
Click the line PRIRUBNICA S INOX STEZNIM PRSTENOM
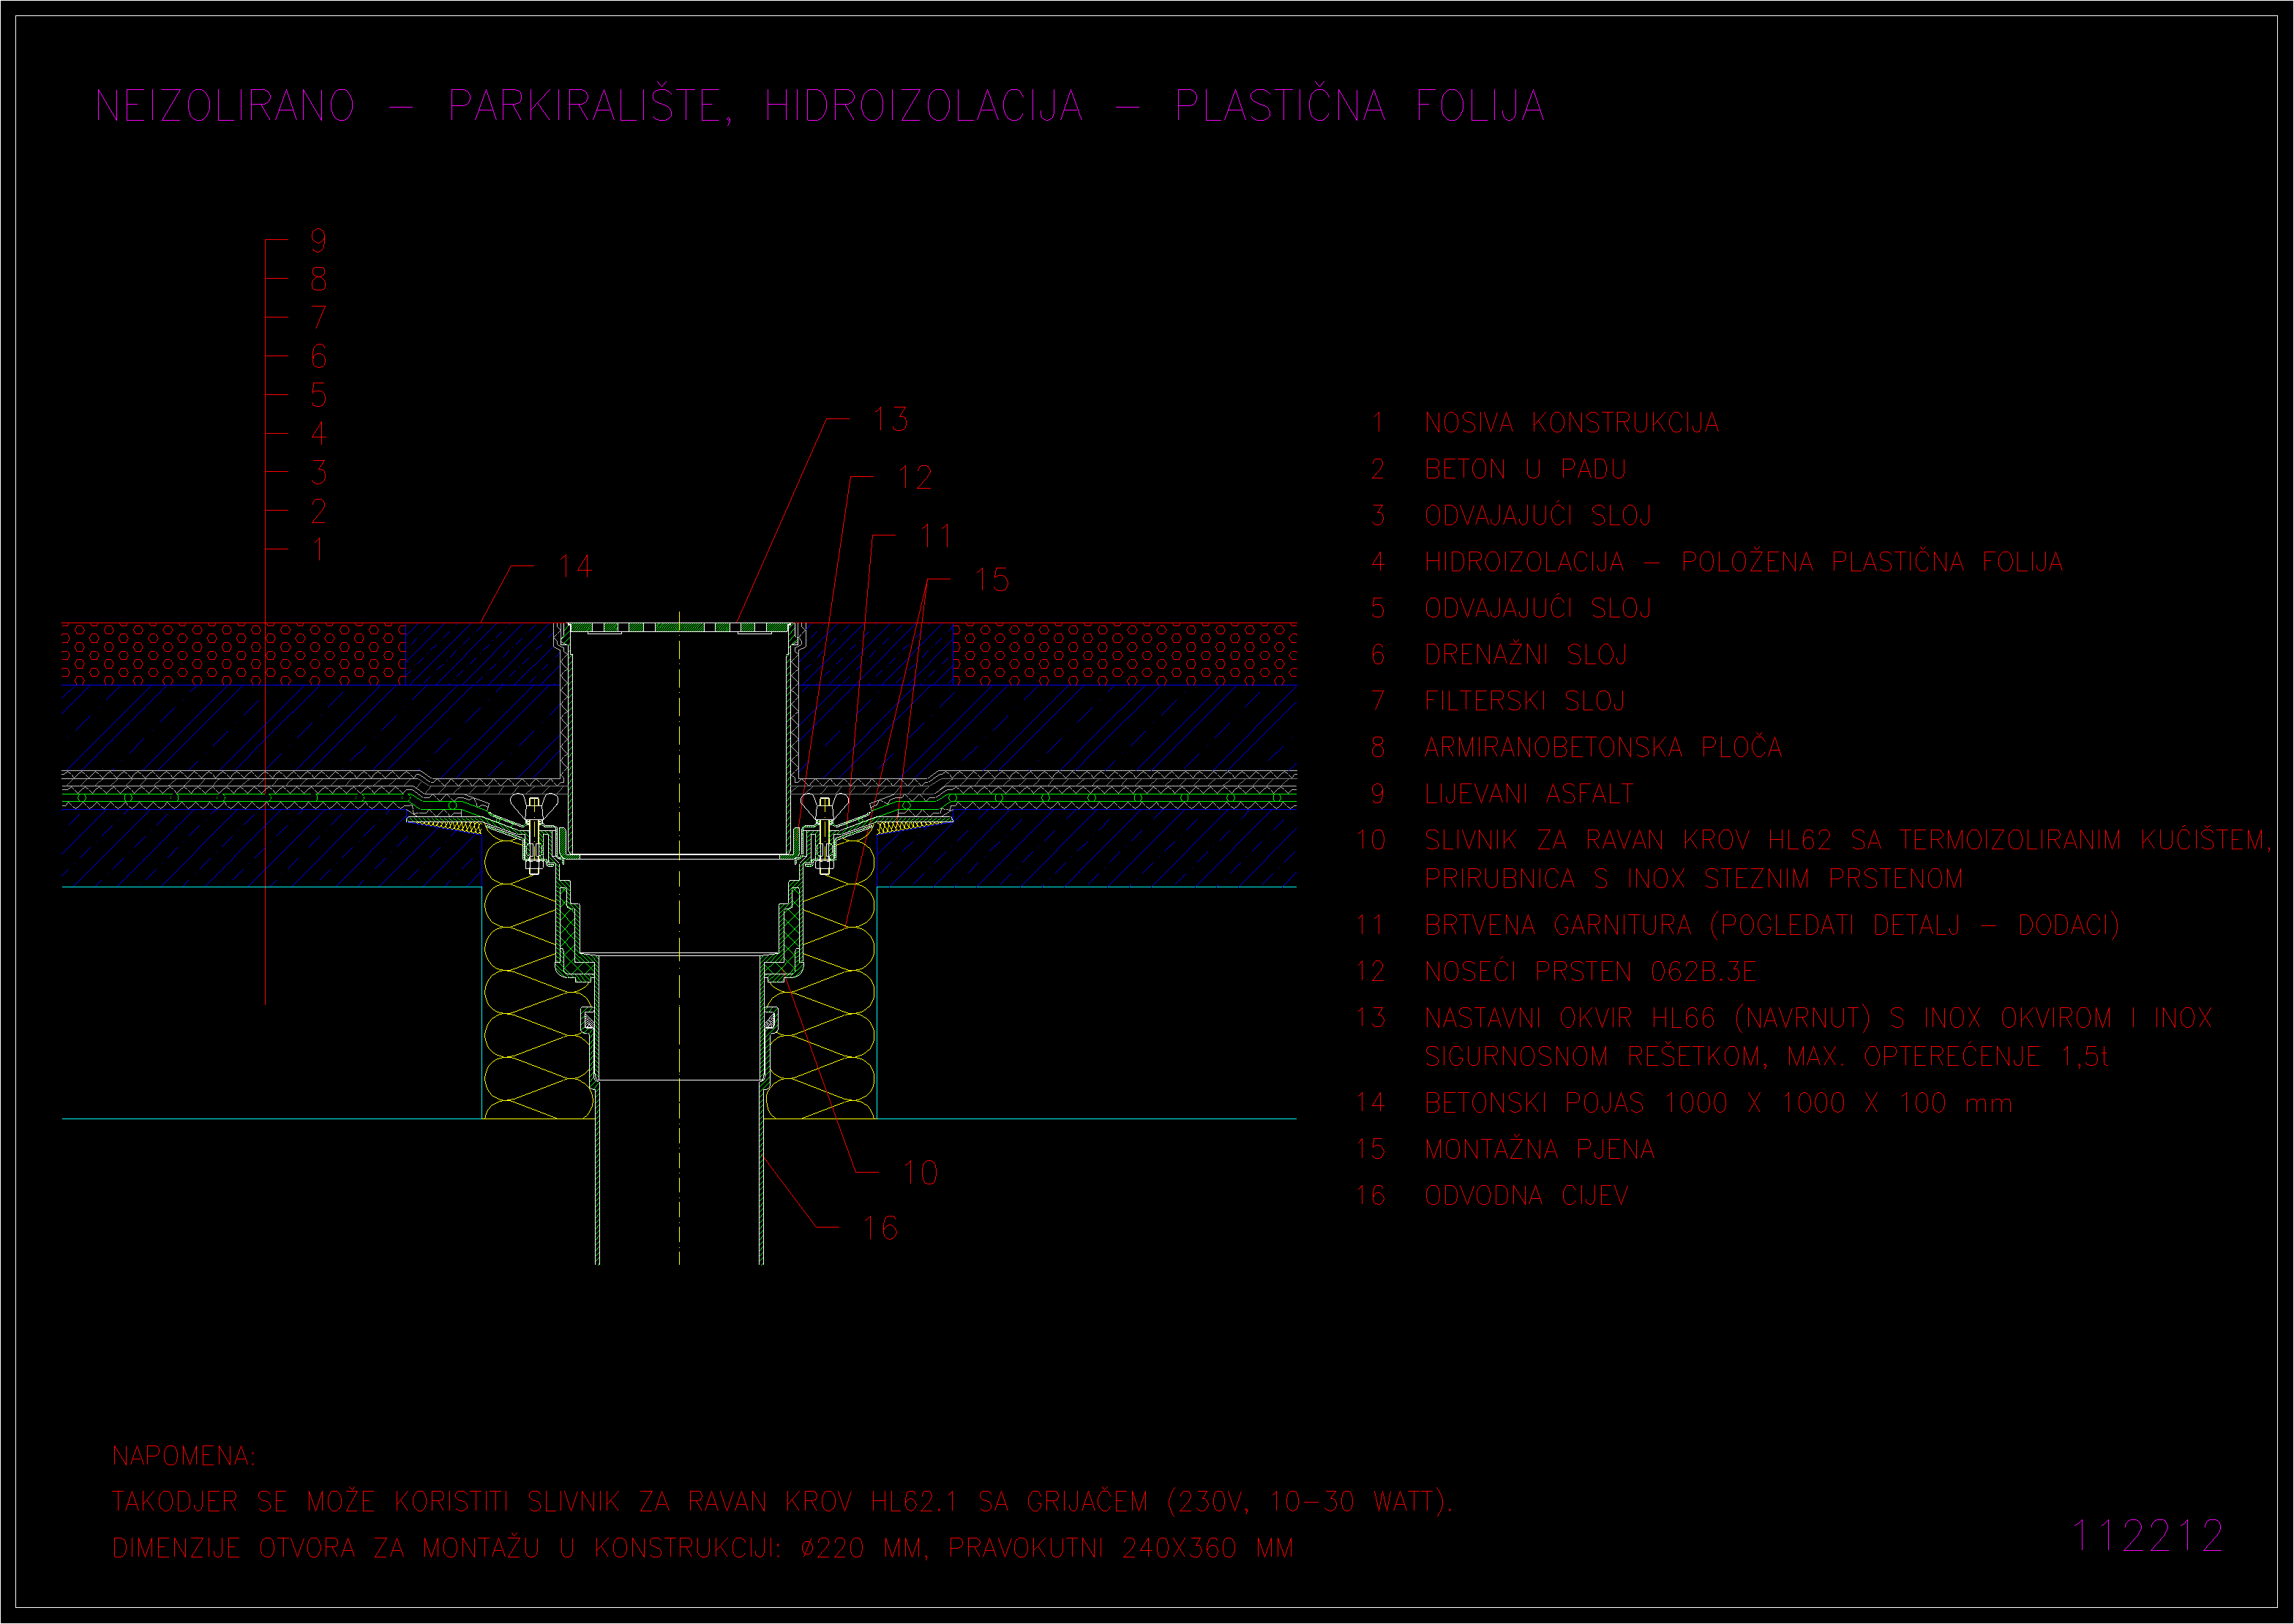(1694, 879)
